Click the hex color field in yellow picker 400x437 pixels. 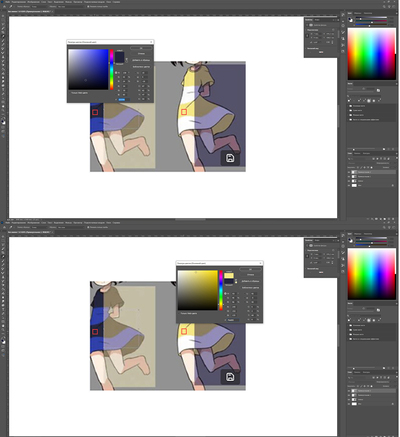pyautogui.click(x=233, y=320)
